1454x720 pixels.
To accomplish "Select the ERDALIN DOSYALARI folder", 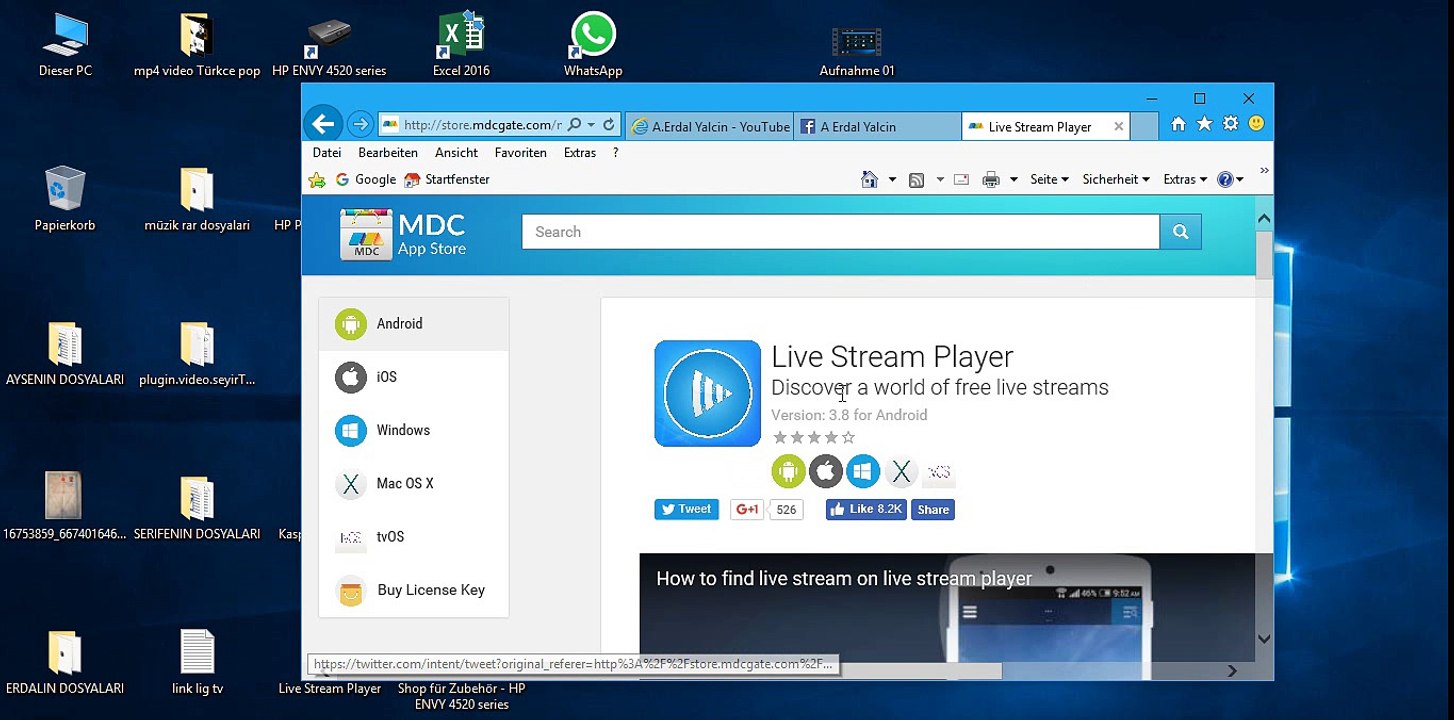I will [x=65, y=662].
